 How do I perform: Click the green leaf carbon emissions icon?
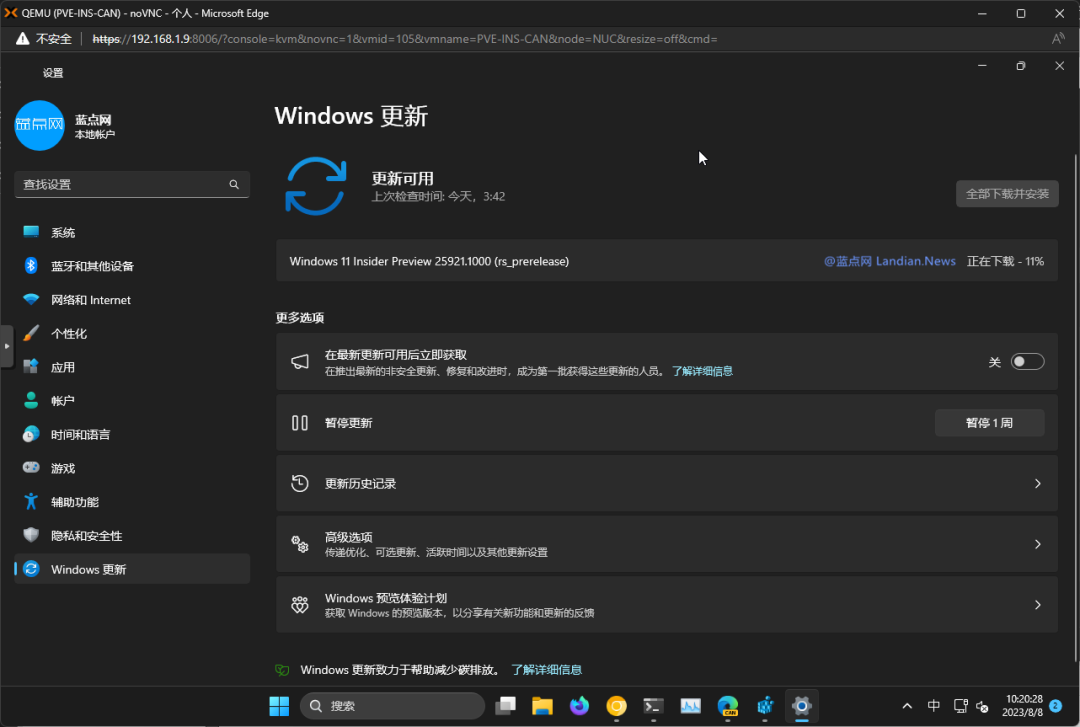tap(282, 669)
